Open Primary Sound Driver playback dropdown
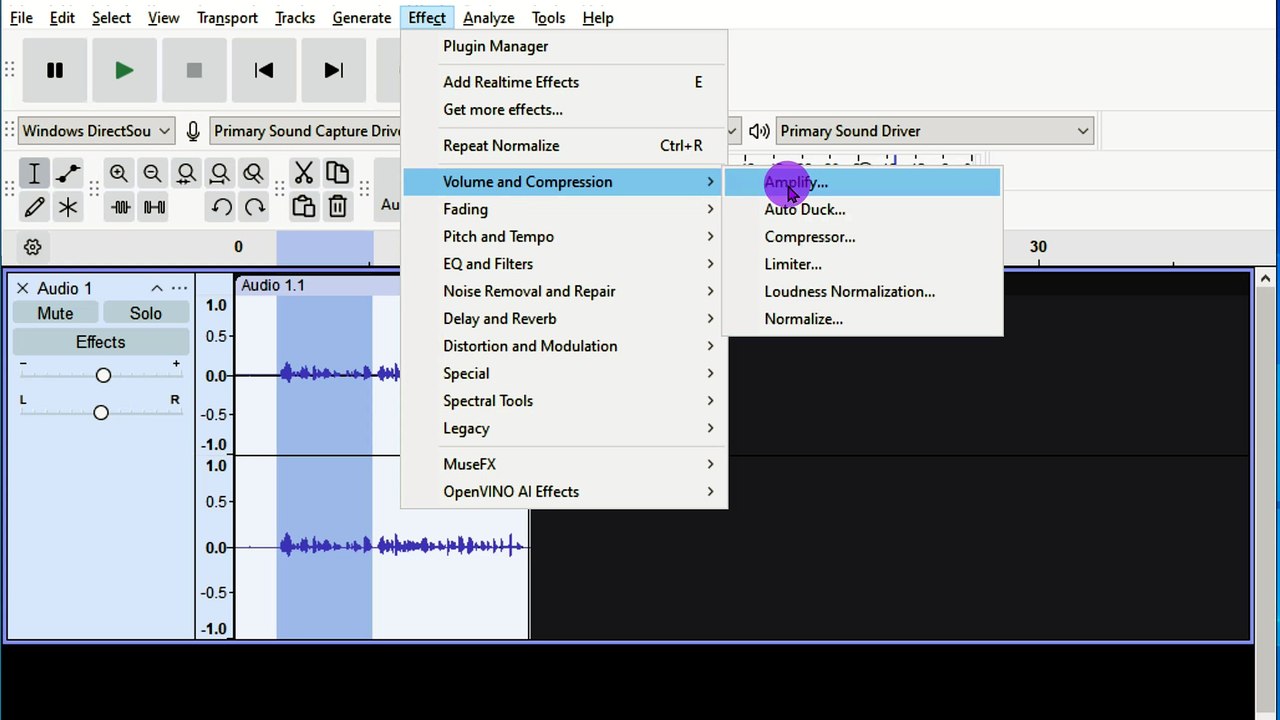This screenshot has height=720, width=1280. pos(935,131)
